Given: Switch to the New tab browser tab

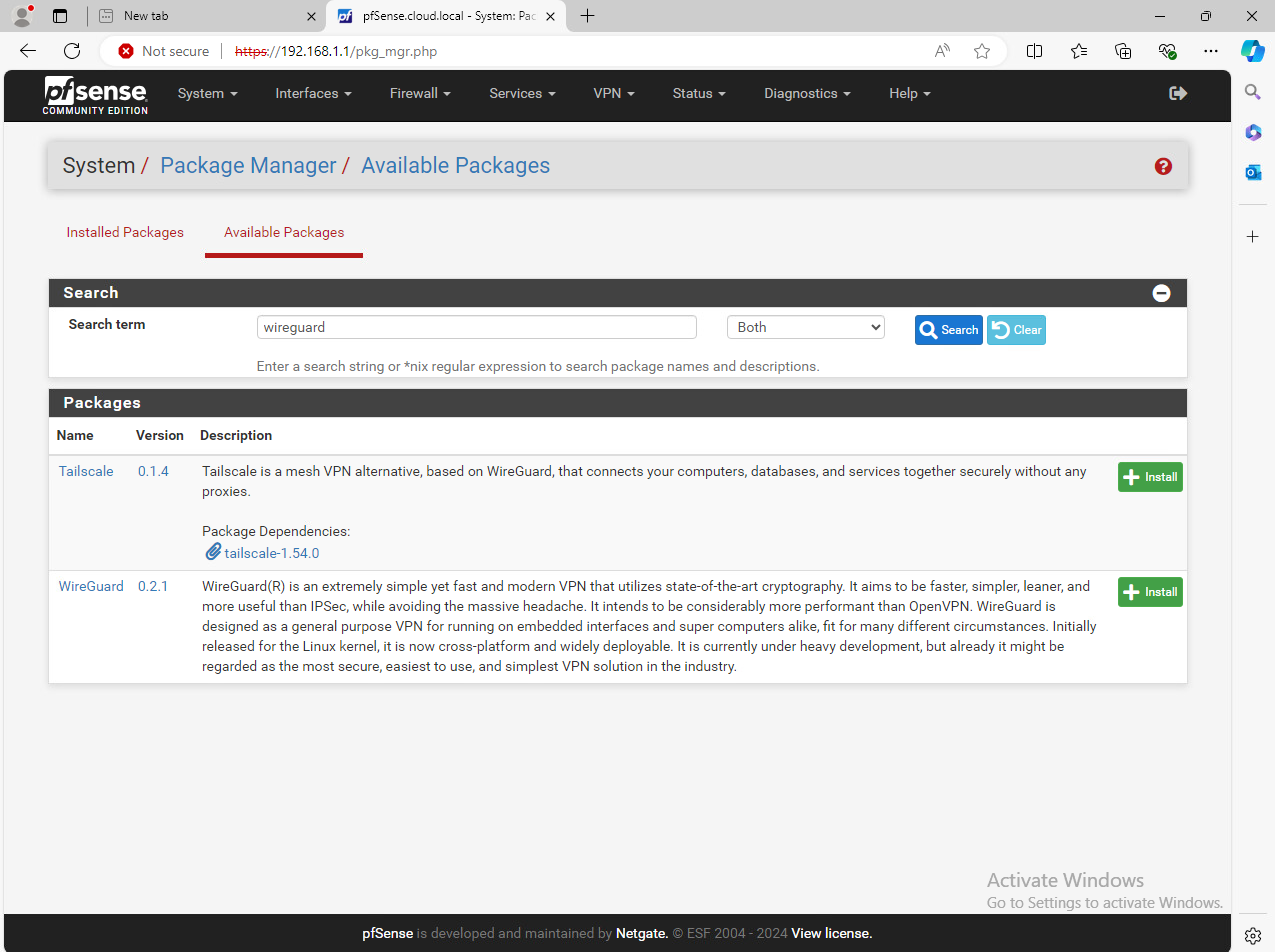Looking at the screenshot, I should (205, 16).
